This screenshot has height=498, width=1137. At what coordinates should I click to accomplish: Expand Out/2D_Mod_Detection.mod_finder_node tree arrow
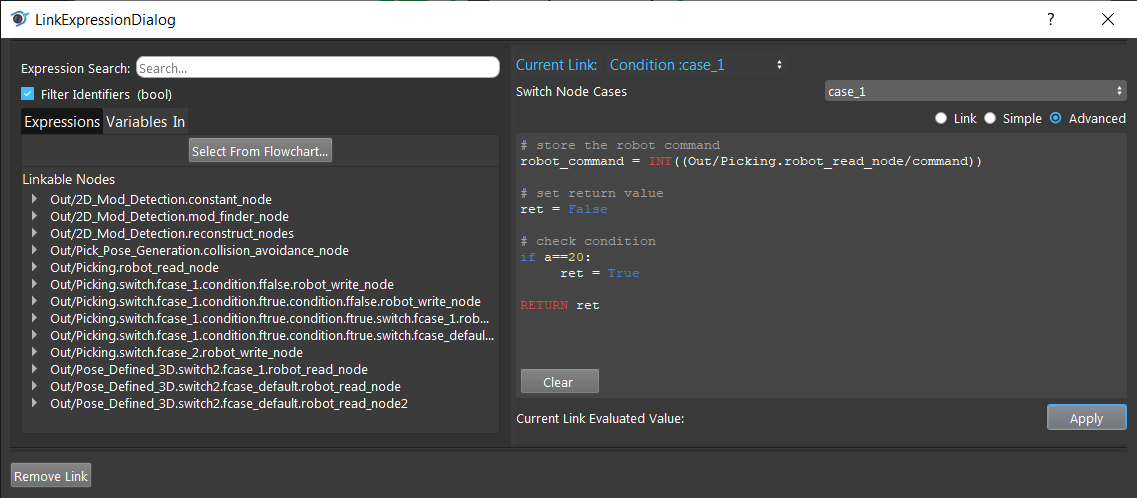[34, 215]
